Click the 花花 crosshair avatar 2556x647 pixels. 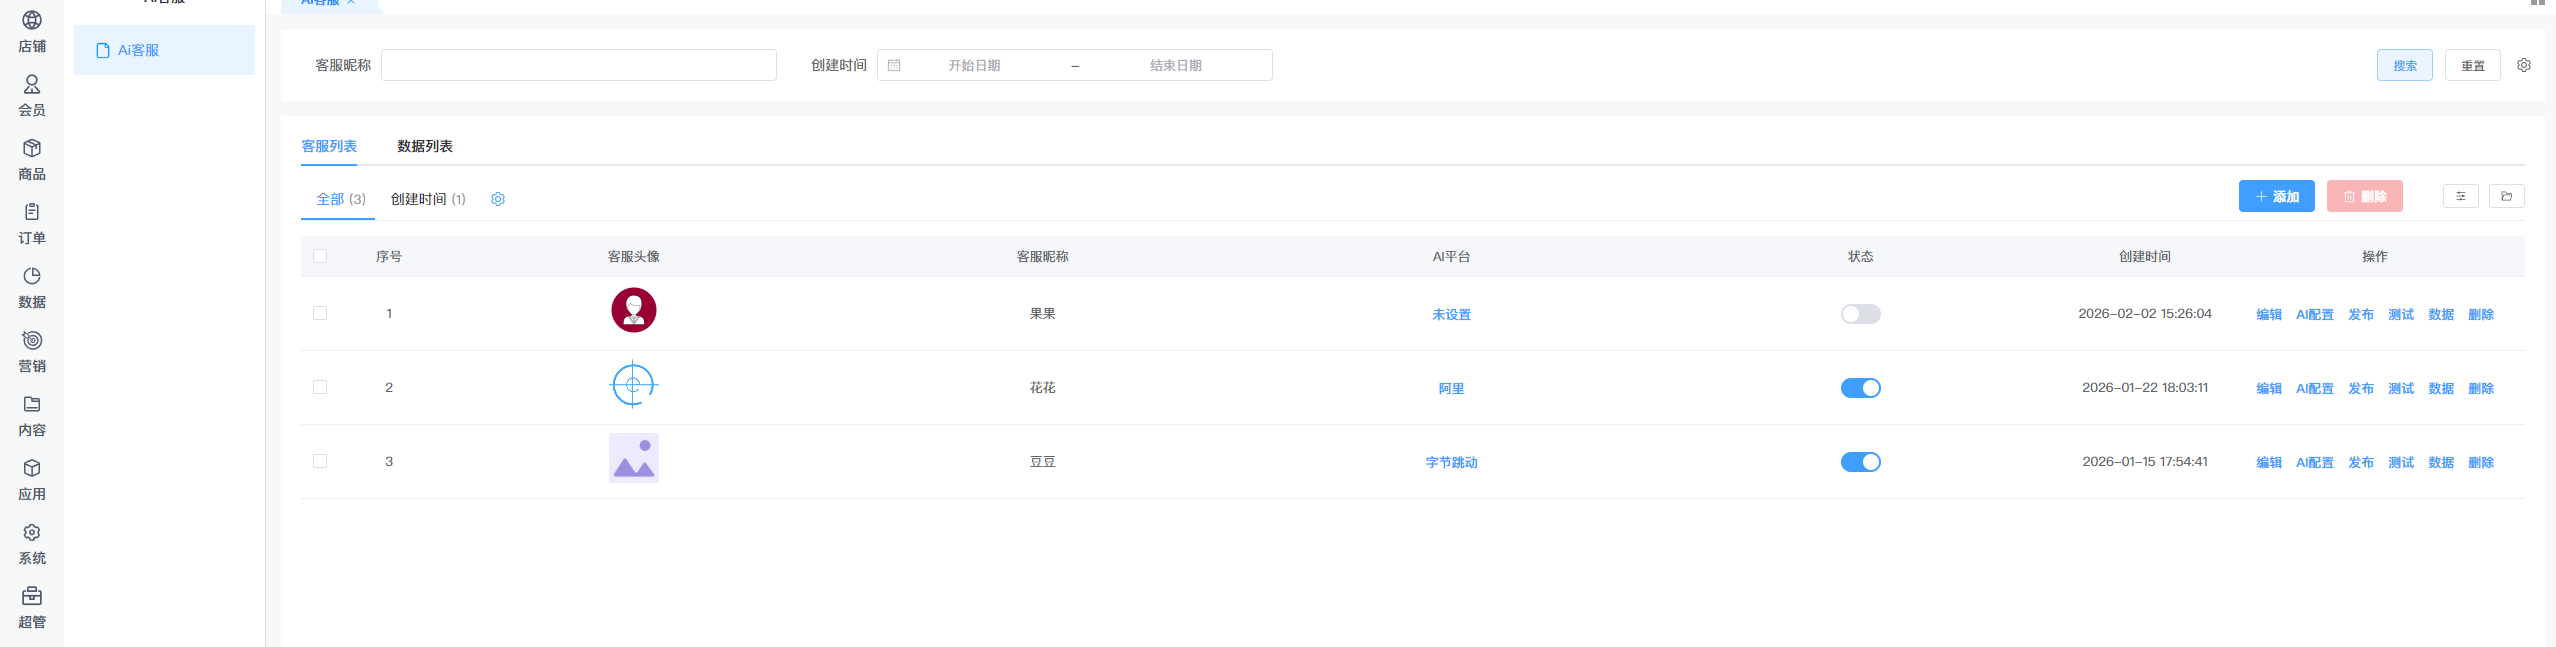click(x=634, y=384)
